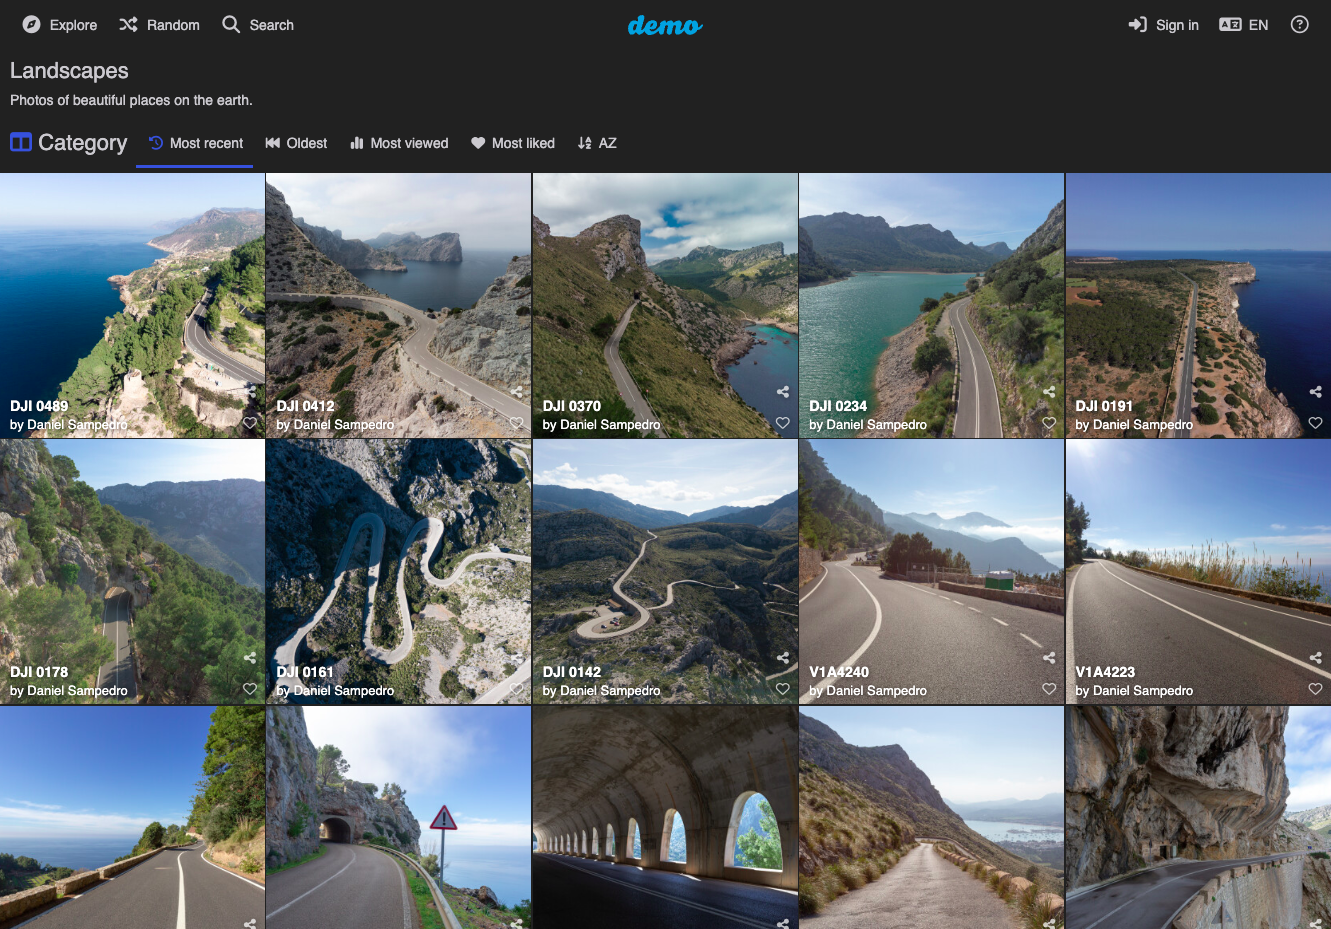Viewport: 1331px width, 929px height.
Task: Click the V1A4240 title text
Action: pos(839,672)
